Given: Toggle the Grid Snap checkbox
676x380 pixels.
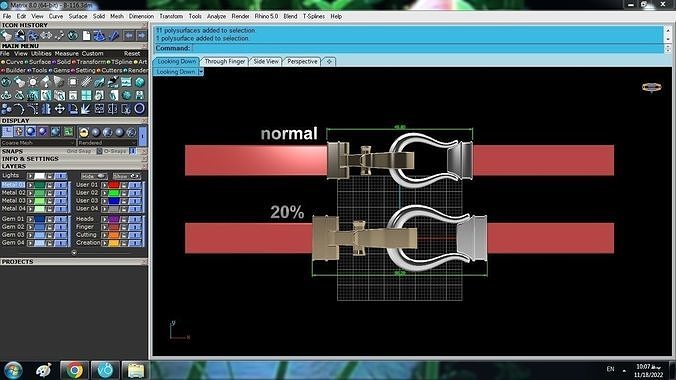Looking at the screenshot, I should pyautogui.click(x=99, y=151).
